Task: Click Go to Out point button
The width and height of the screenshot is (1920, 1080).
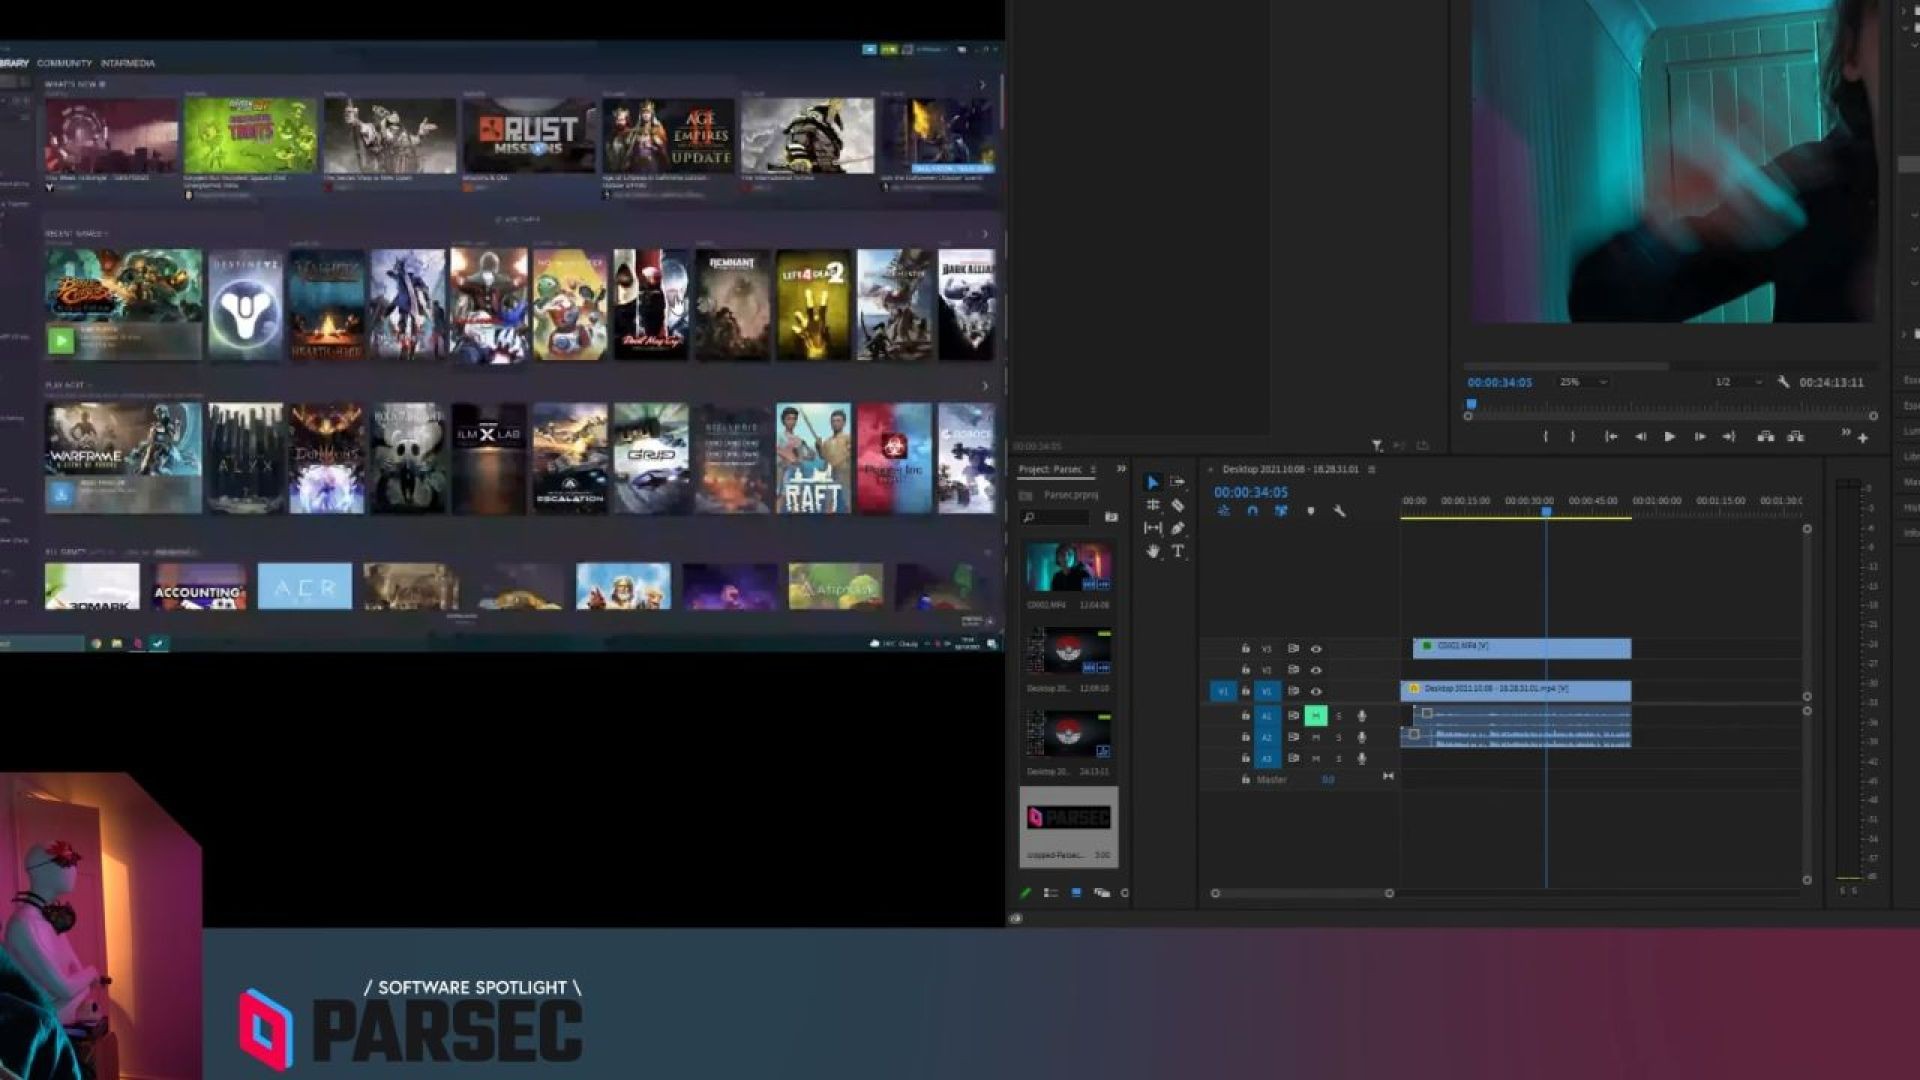Action: 1728,437
